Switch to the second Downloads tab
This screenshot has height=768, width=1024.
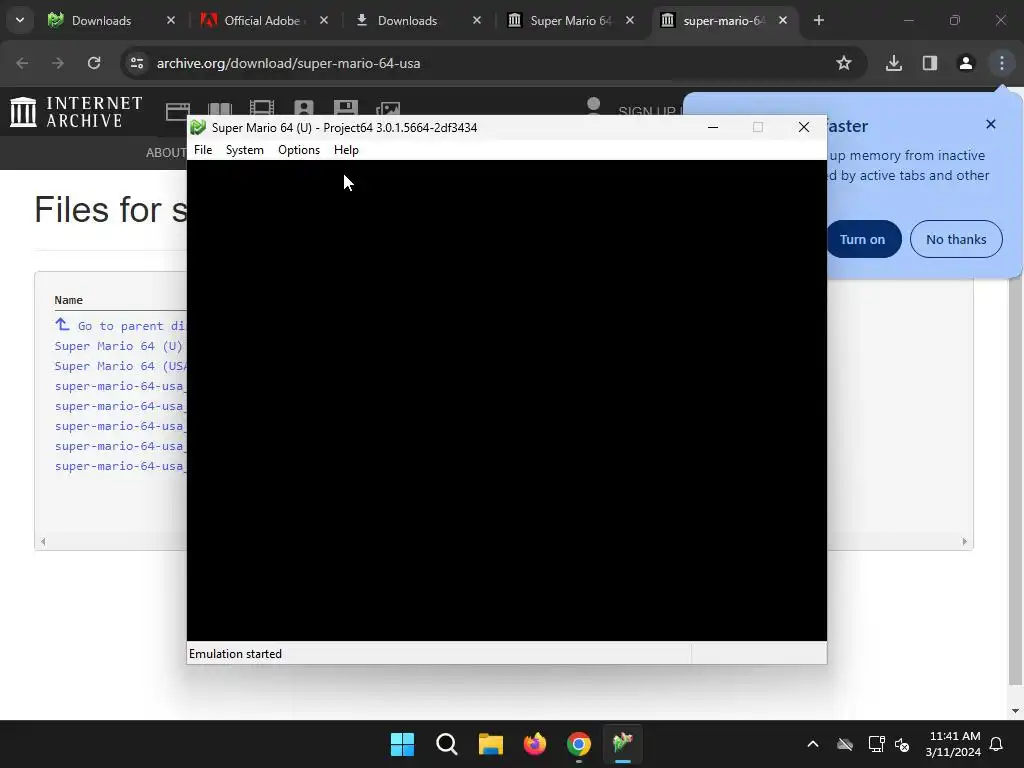(418, 20)
